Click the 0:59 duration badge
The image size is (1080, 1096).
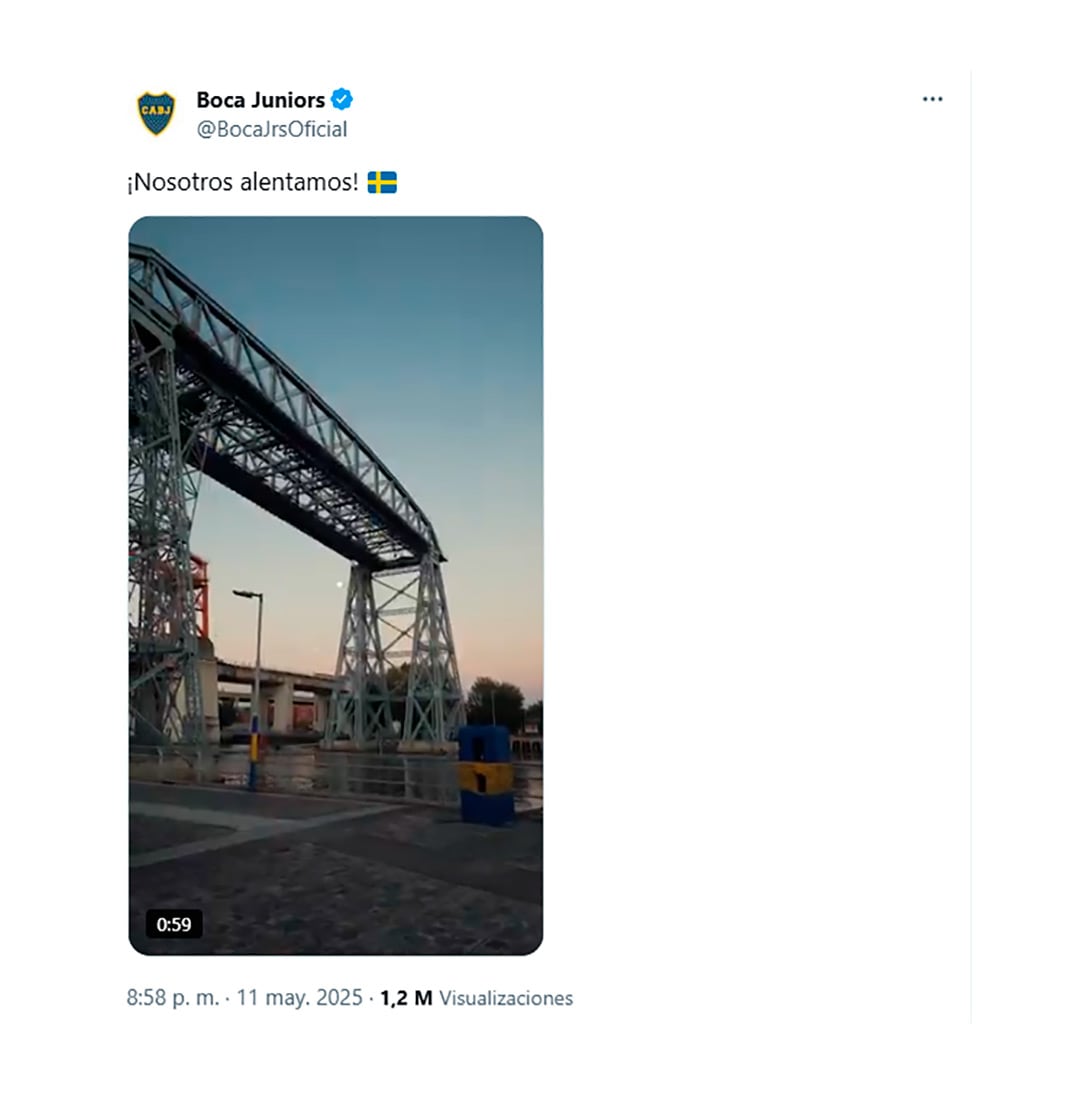point(174,924)
